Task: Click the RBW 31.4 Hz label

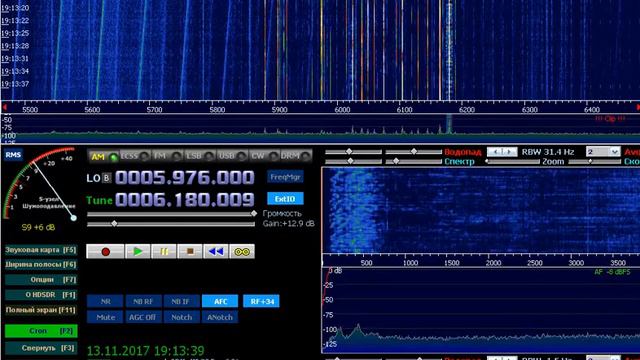Action: pos(548,152)
